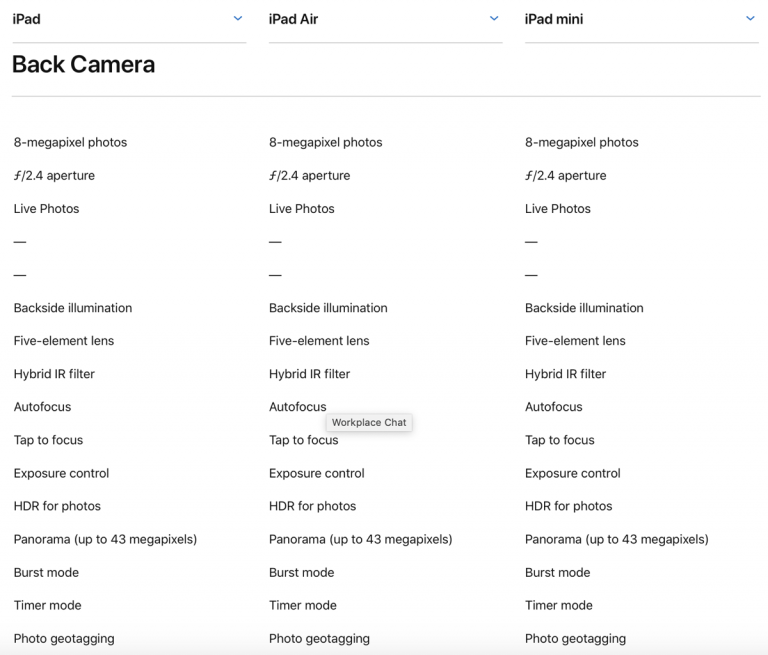The width and height of the screenshot is (768, 655).
Task: Click 'Timer mode' in iPad mini column
Action: [558, 605]
